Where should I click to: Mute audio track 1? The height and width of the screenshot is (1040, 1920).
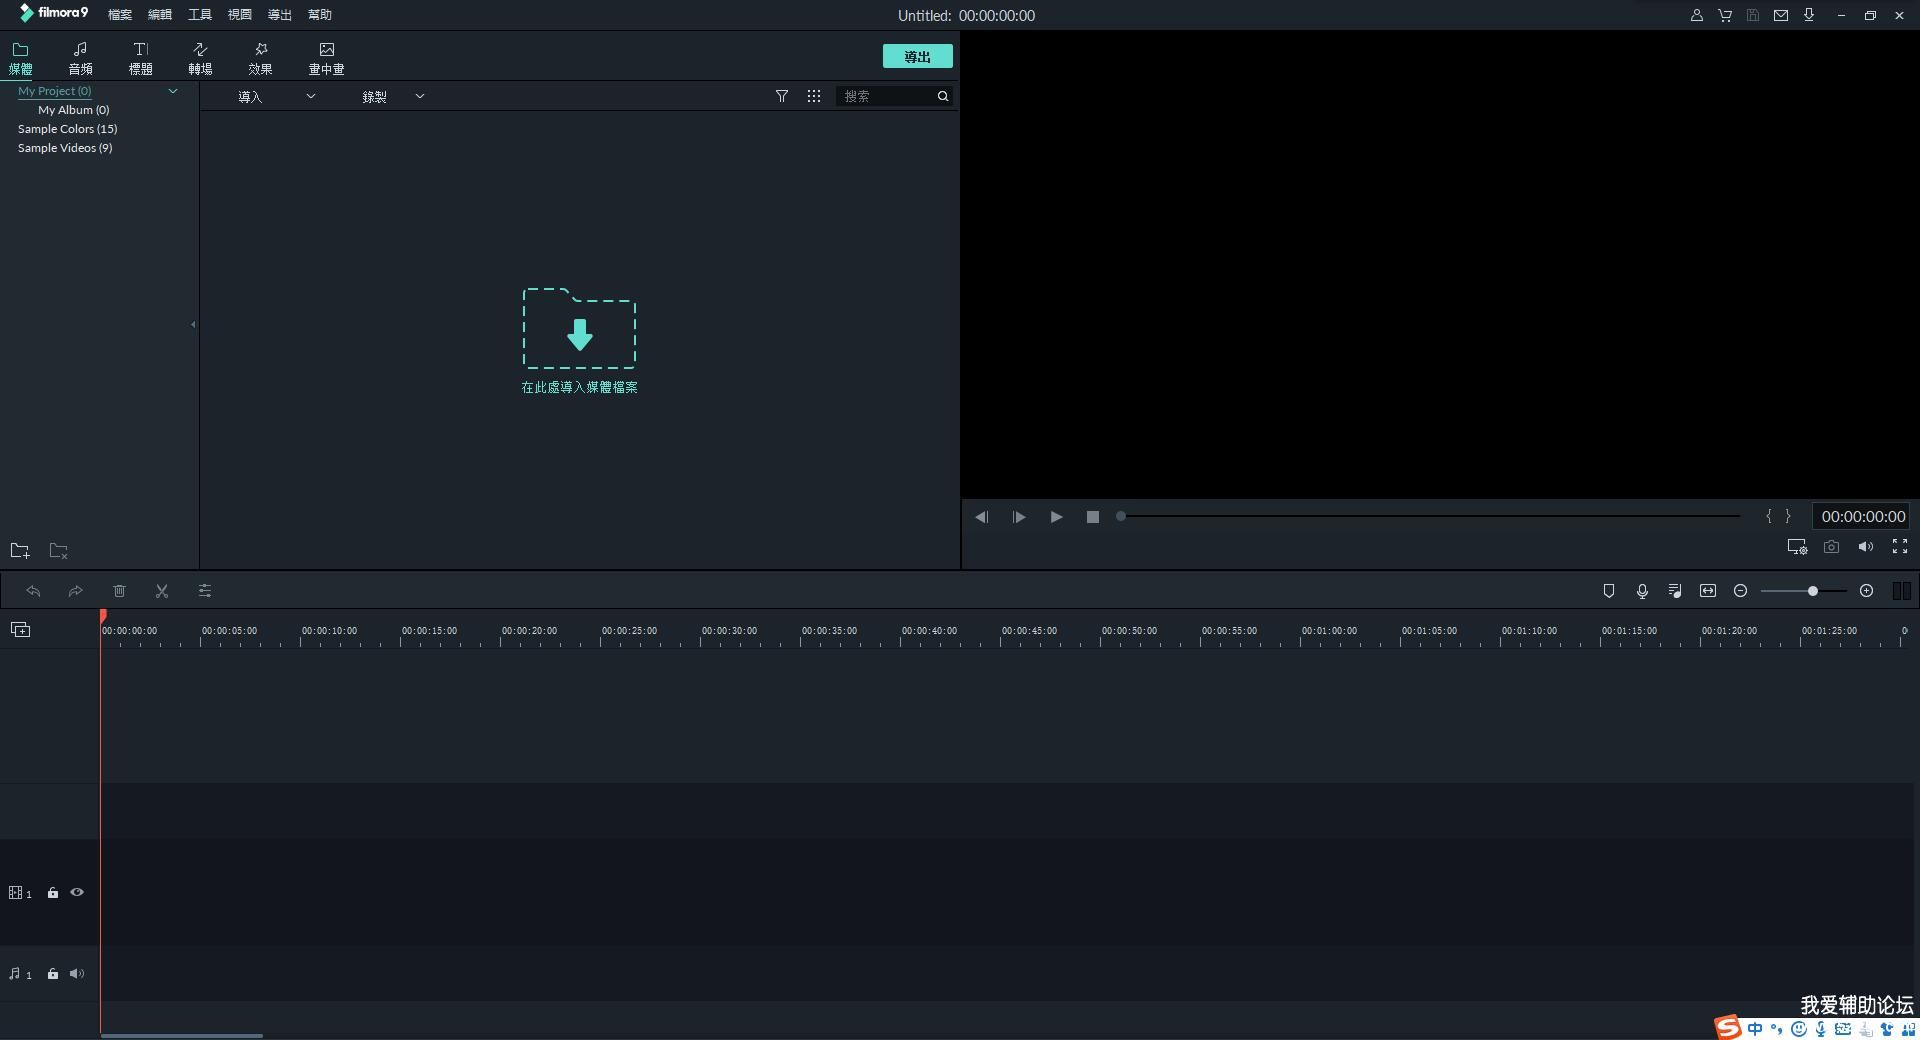pos(77,973)
